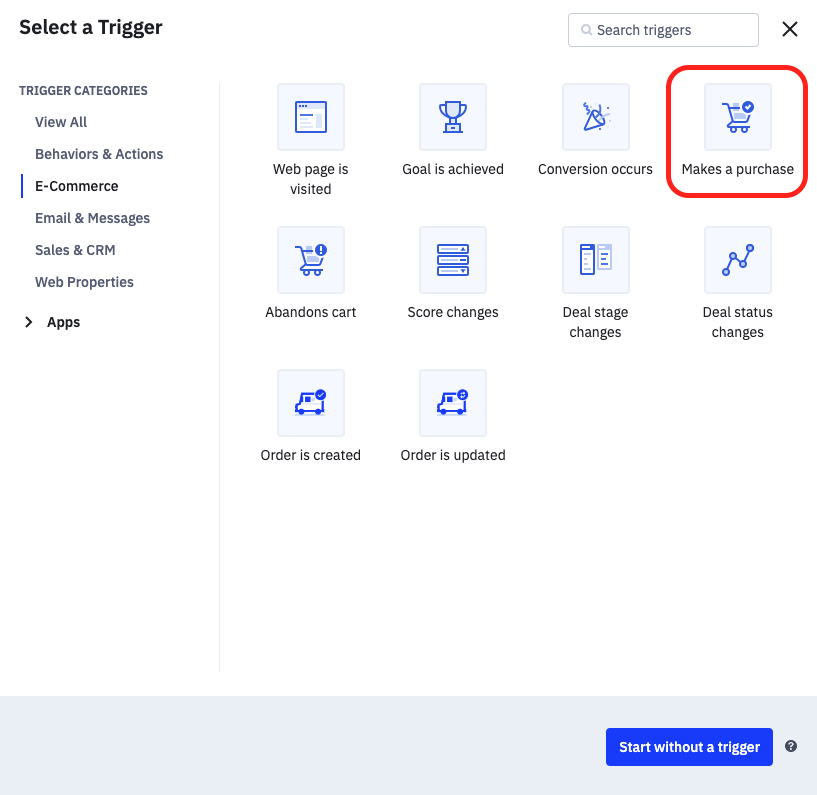817x795 pixels.
Task: Select the Makes a purchase cart icon
Action: click(x=738, y=117)
